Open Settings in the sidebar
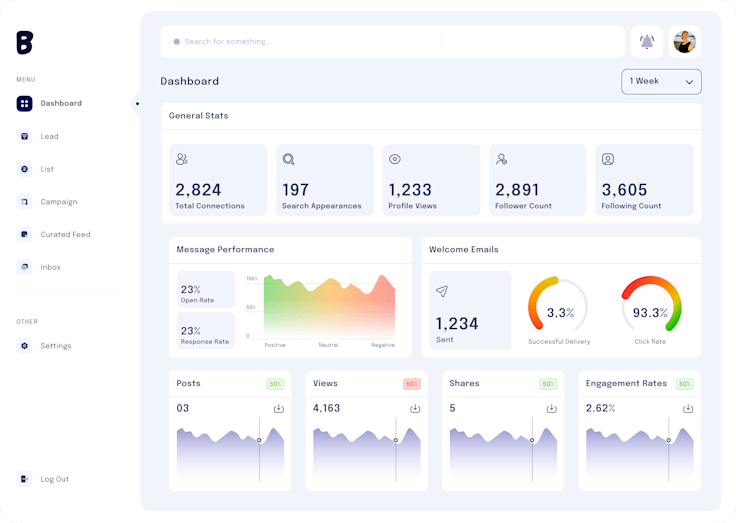Viewport: 736px width, 523px height. 55,346
